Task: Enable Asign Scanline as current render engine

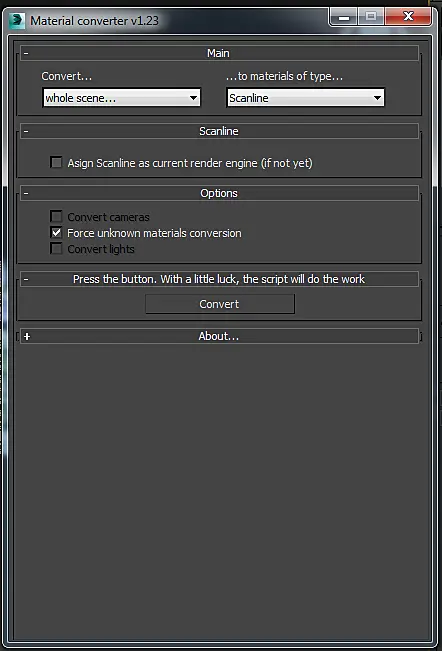Action: 56,162
